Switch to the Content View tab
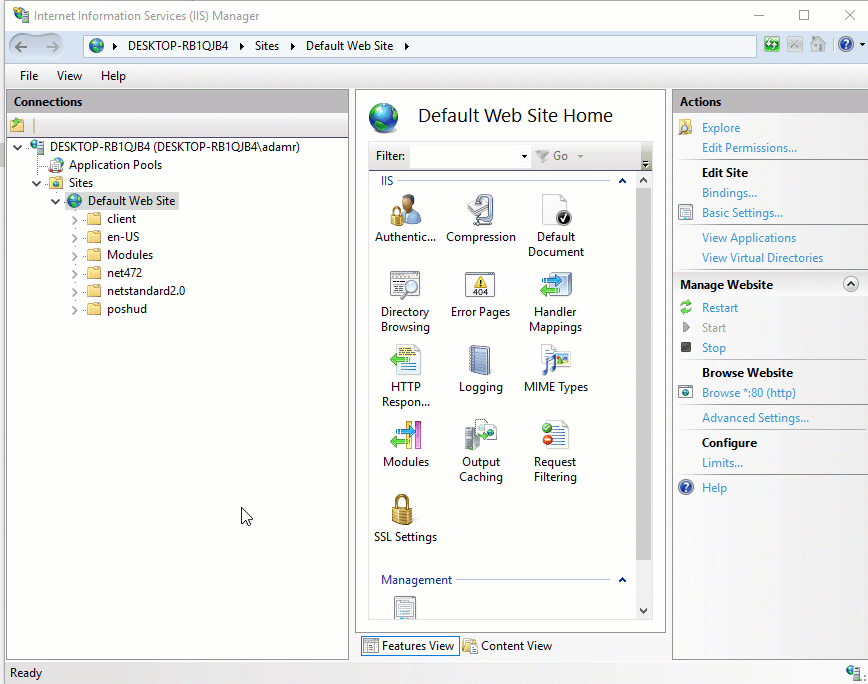 pyautogui.click(x=508, y=646)
